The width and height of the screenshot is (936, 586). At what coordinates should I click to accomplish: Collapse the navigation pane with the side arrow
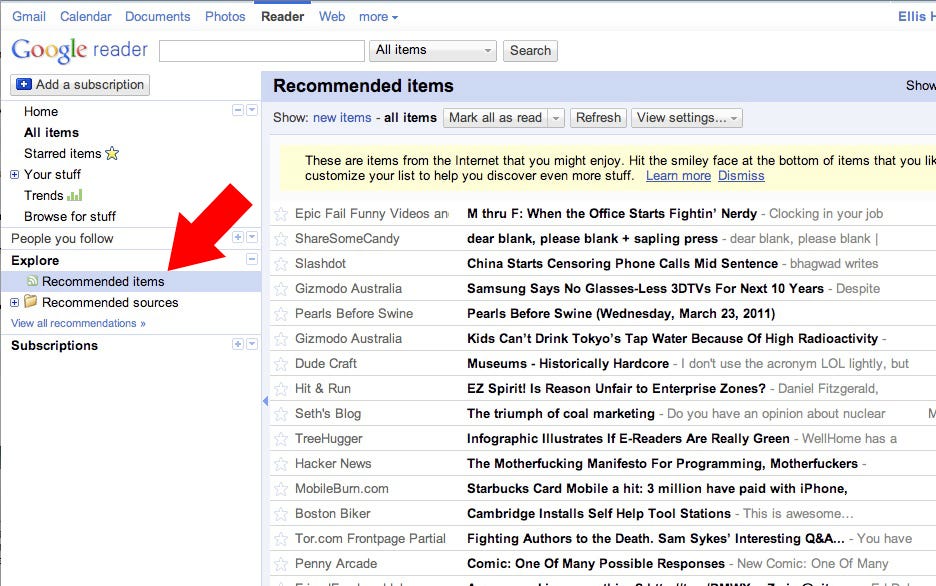265,401
